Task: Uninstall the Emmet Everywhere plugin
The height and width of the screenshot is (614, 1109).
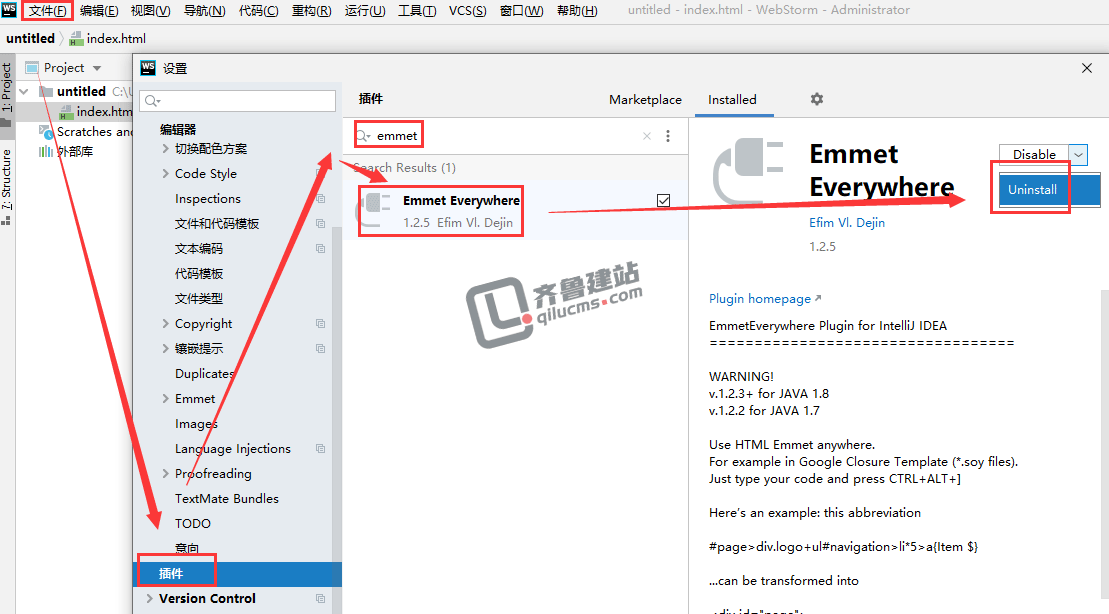Action: point(1050,190)
